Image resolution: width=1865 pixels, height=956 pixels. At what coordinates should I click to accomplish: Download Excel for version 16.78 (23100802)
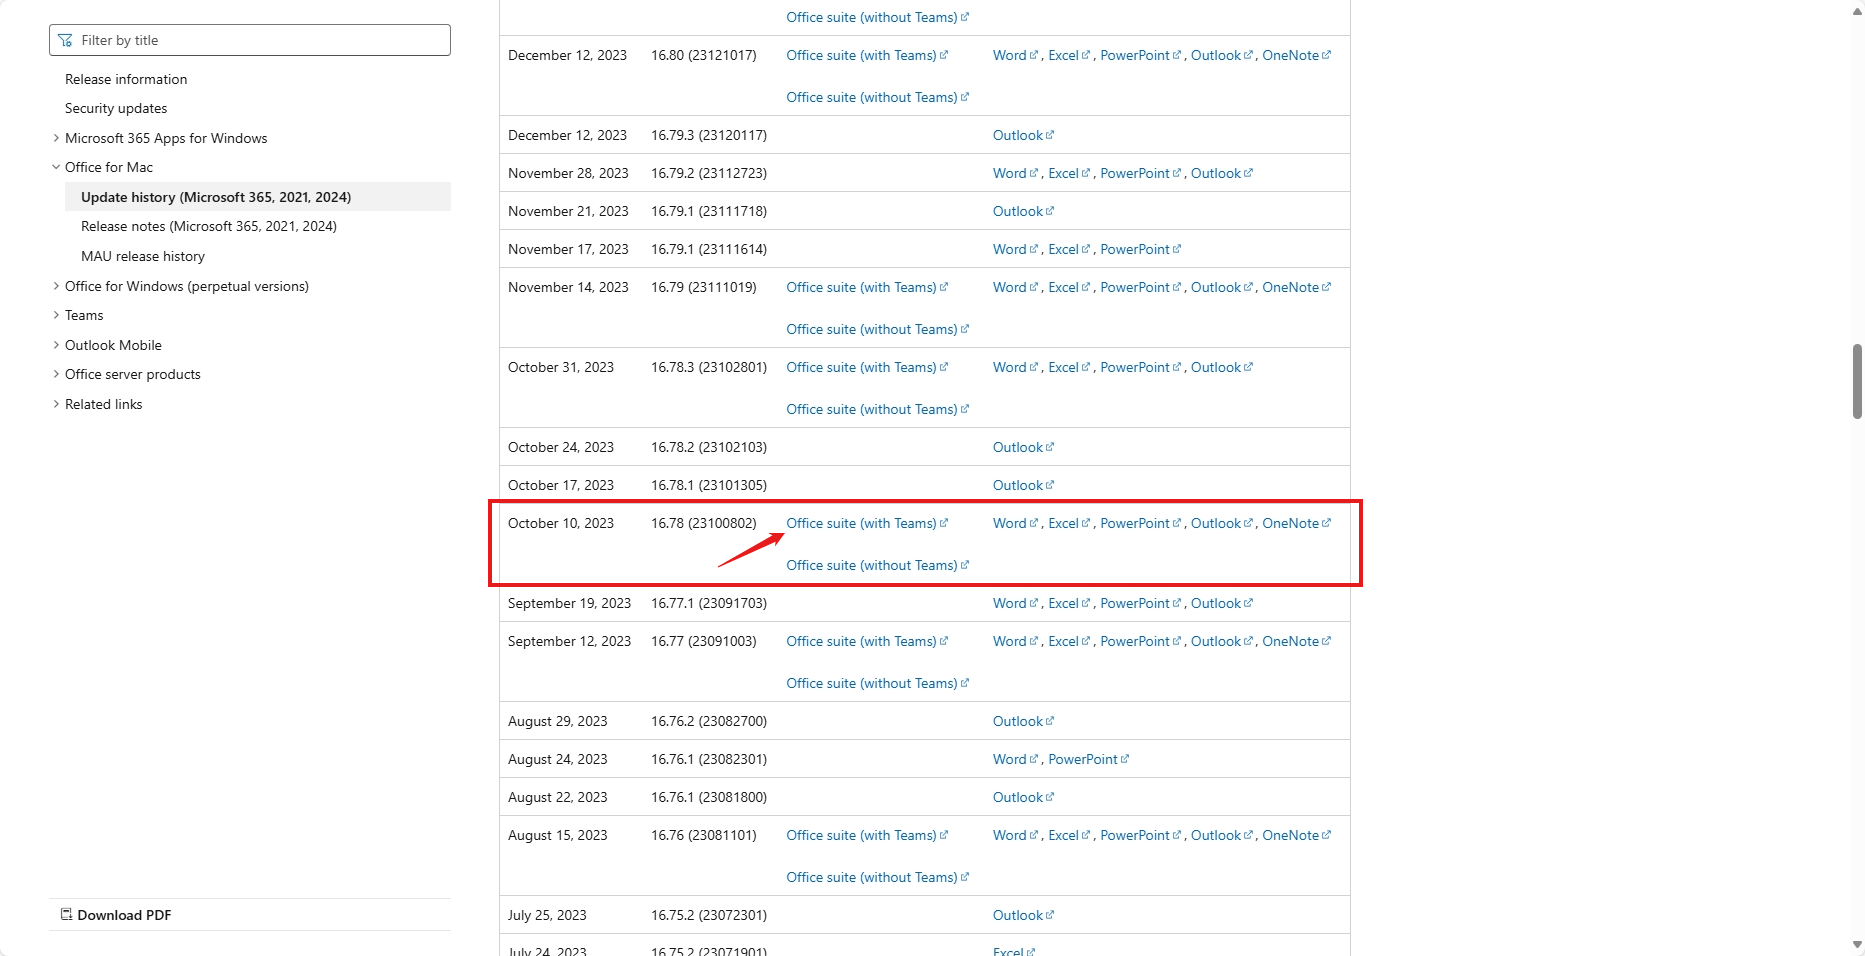click(x=1069, y=523)
